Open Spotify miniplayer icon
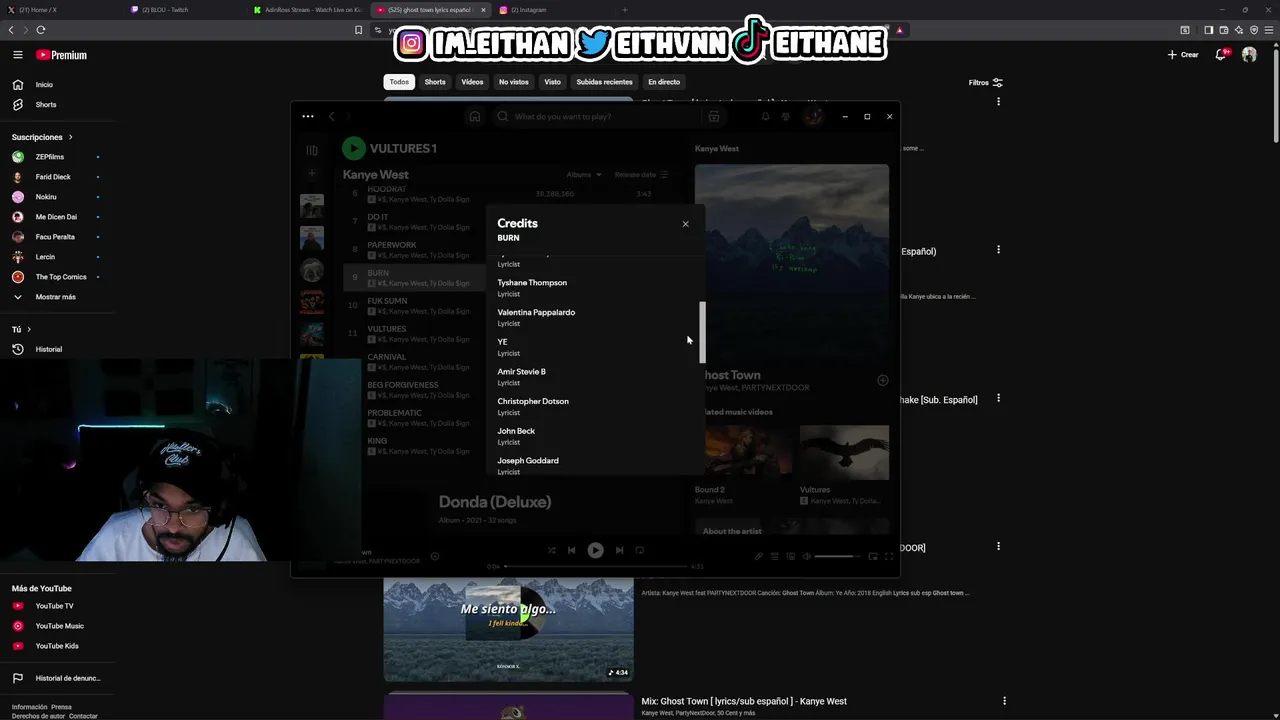 pyautogui.click(x=873, y=556)
